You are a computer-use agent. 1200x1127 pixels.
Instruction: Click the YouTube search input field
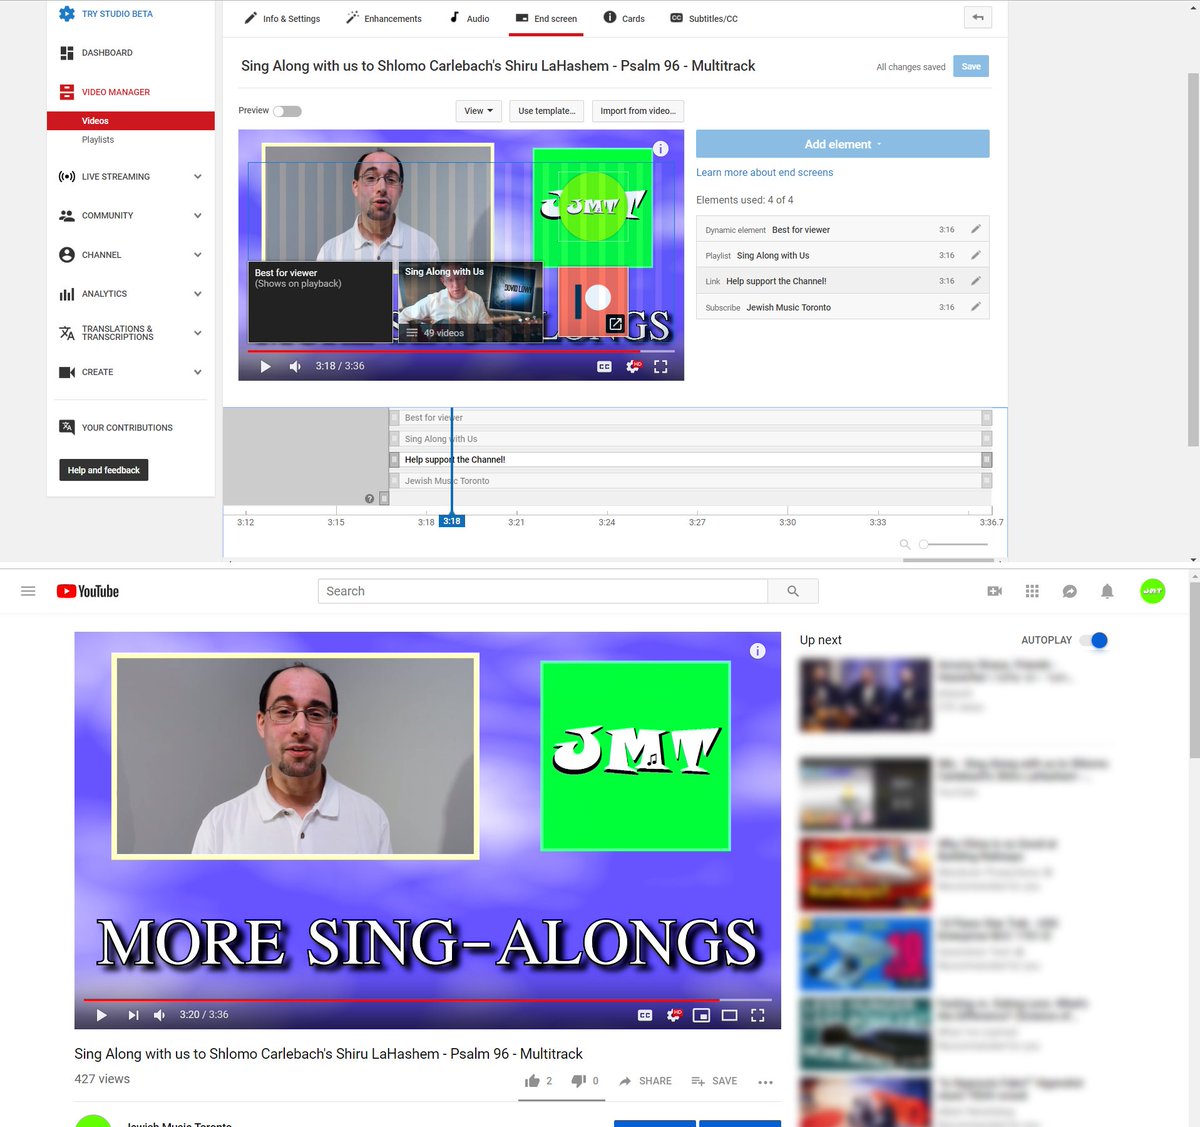pos(541,591)
